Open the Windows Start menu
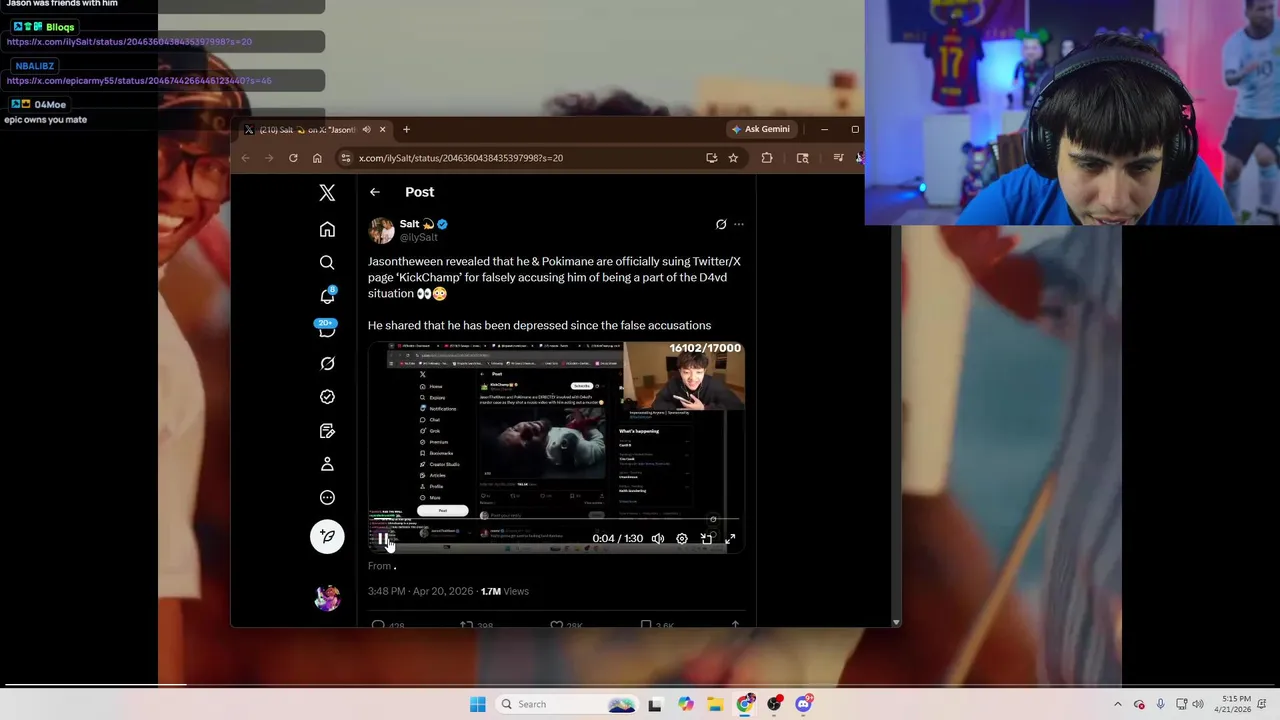Viewport: 1280px width, 720px height. click(x=478, y=704)
